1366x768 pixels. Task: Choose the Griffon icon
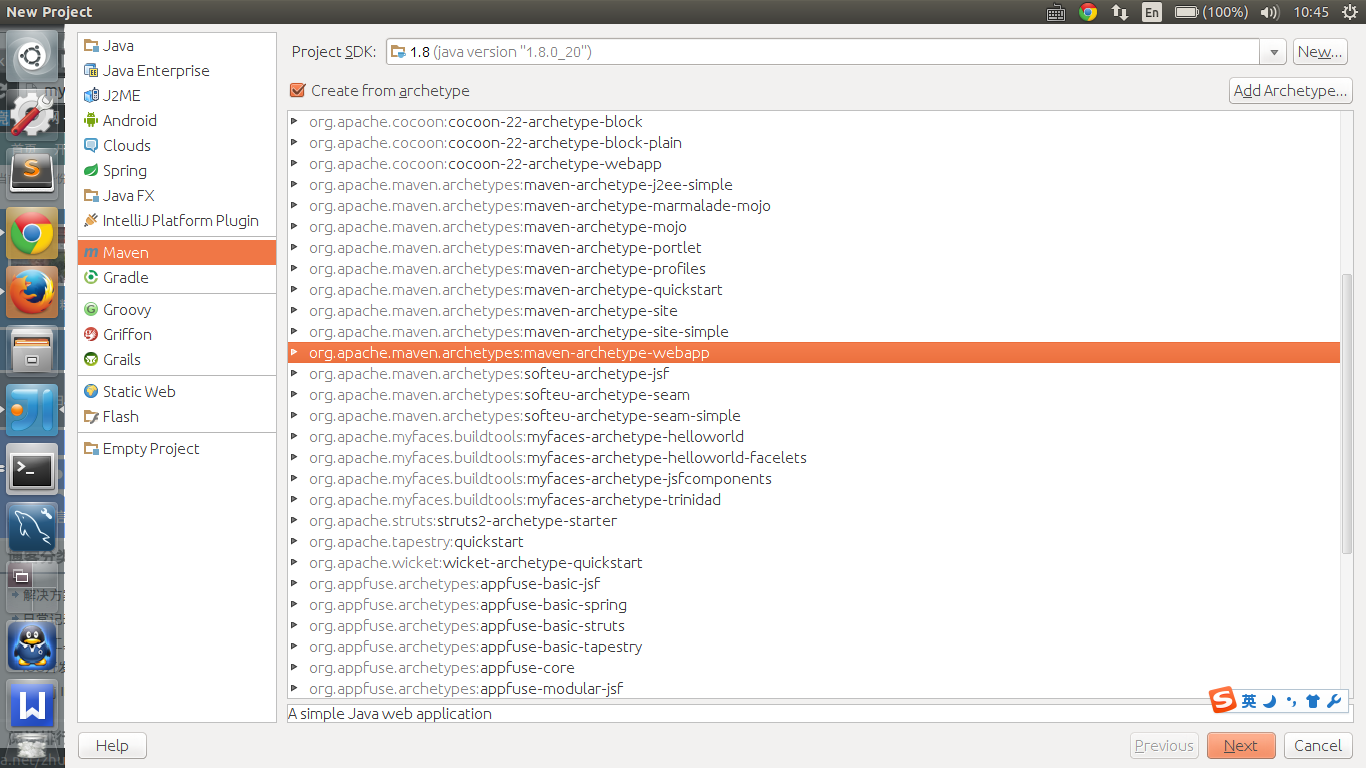92,335
